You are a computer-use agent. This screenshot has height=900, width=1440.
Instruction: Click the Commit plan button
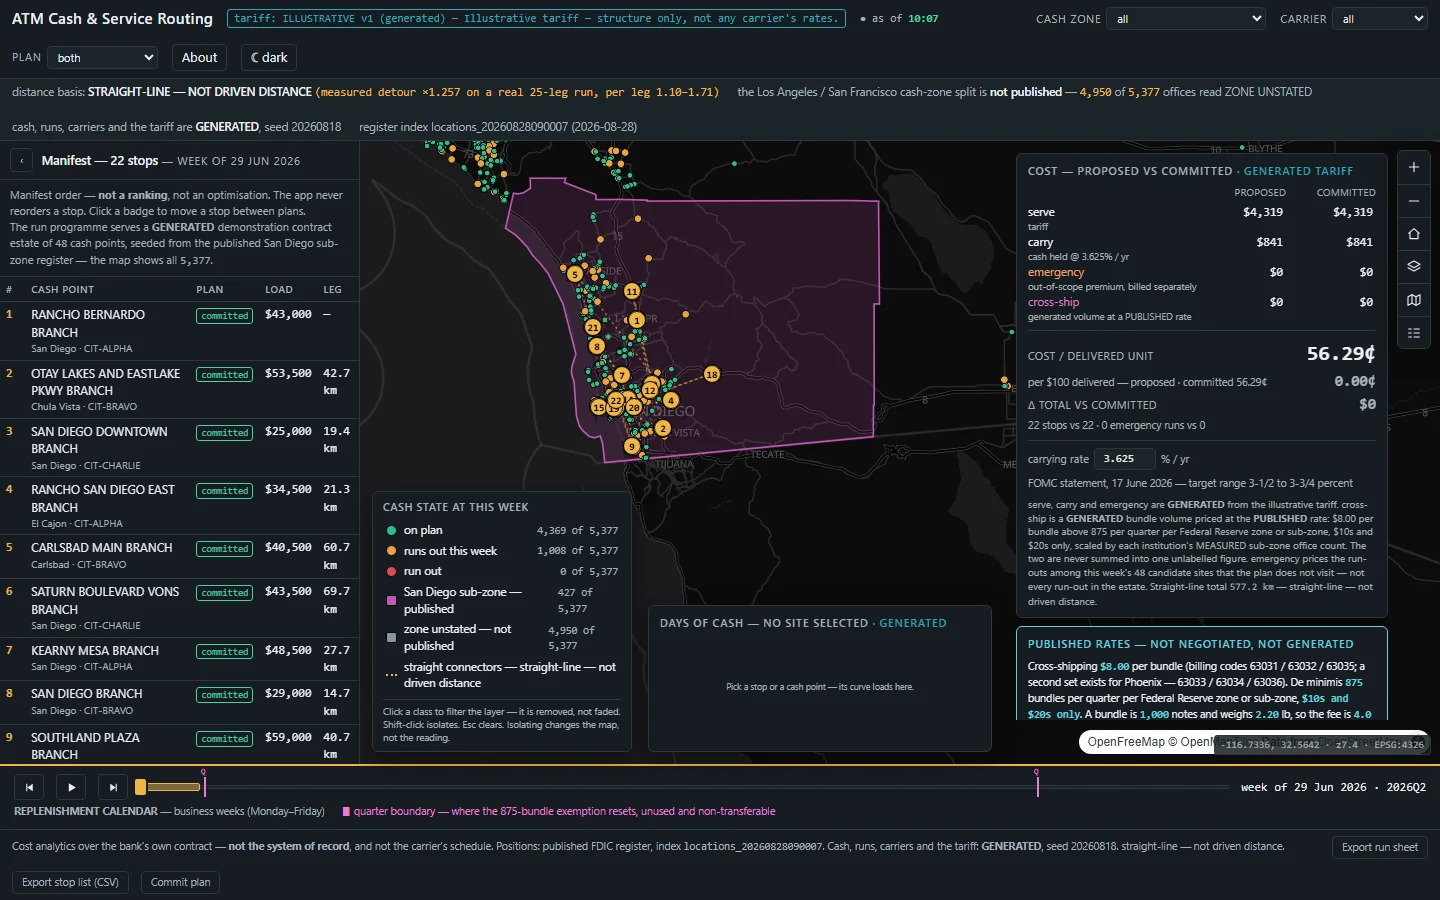pyautogui.click(x=180, y=882)
